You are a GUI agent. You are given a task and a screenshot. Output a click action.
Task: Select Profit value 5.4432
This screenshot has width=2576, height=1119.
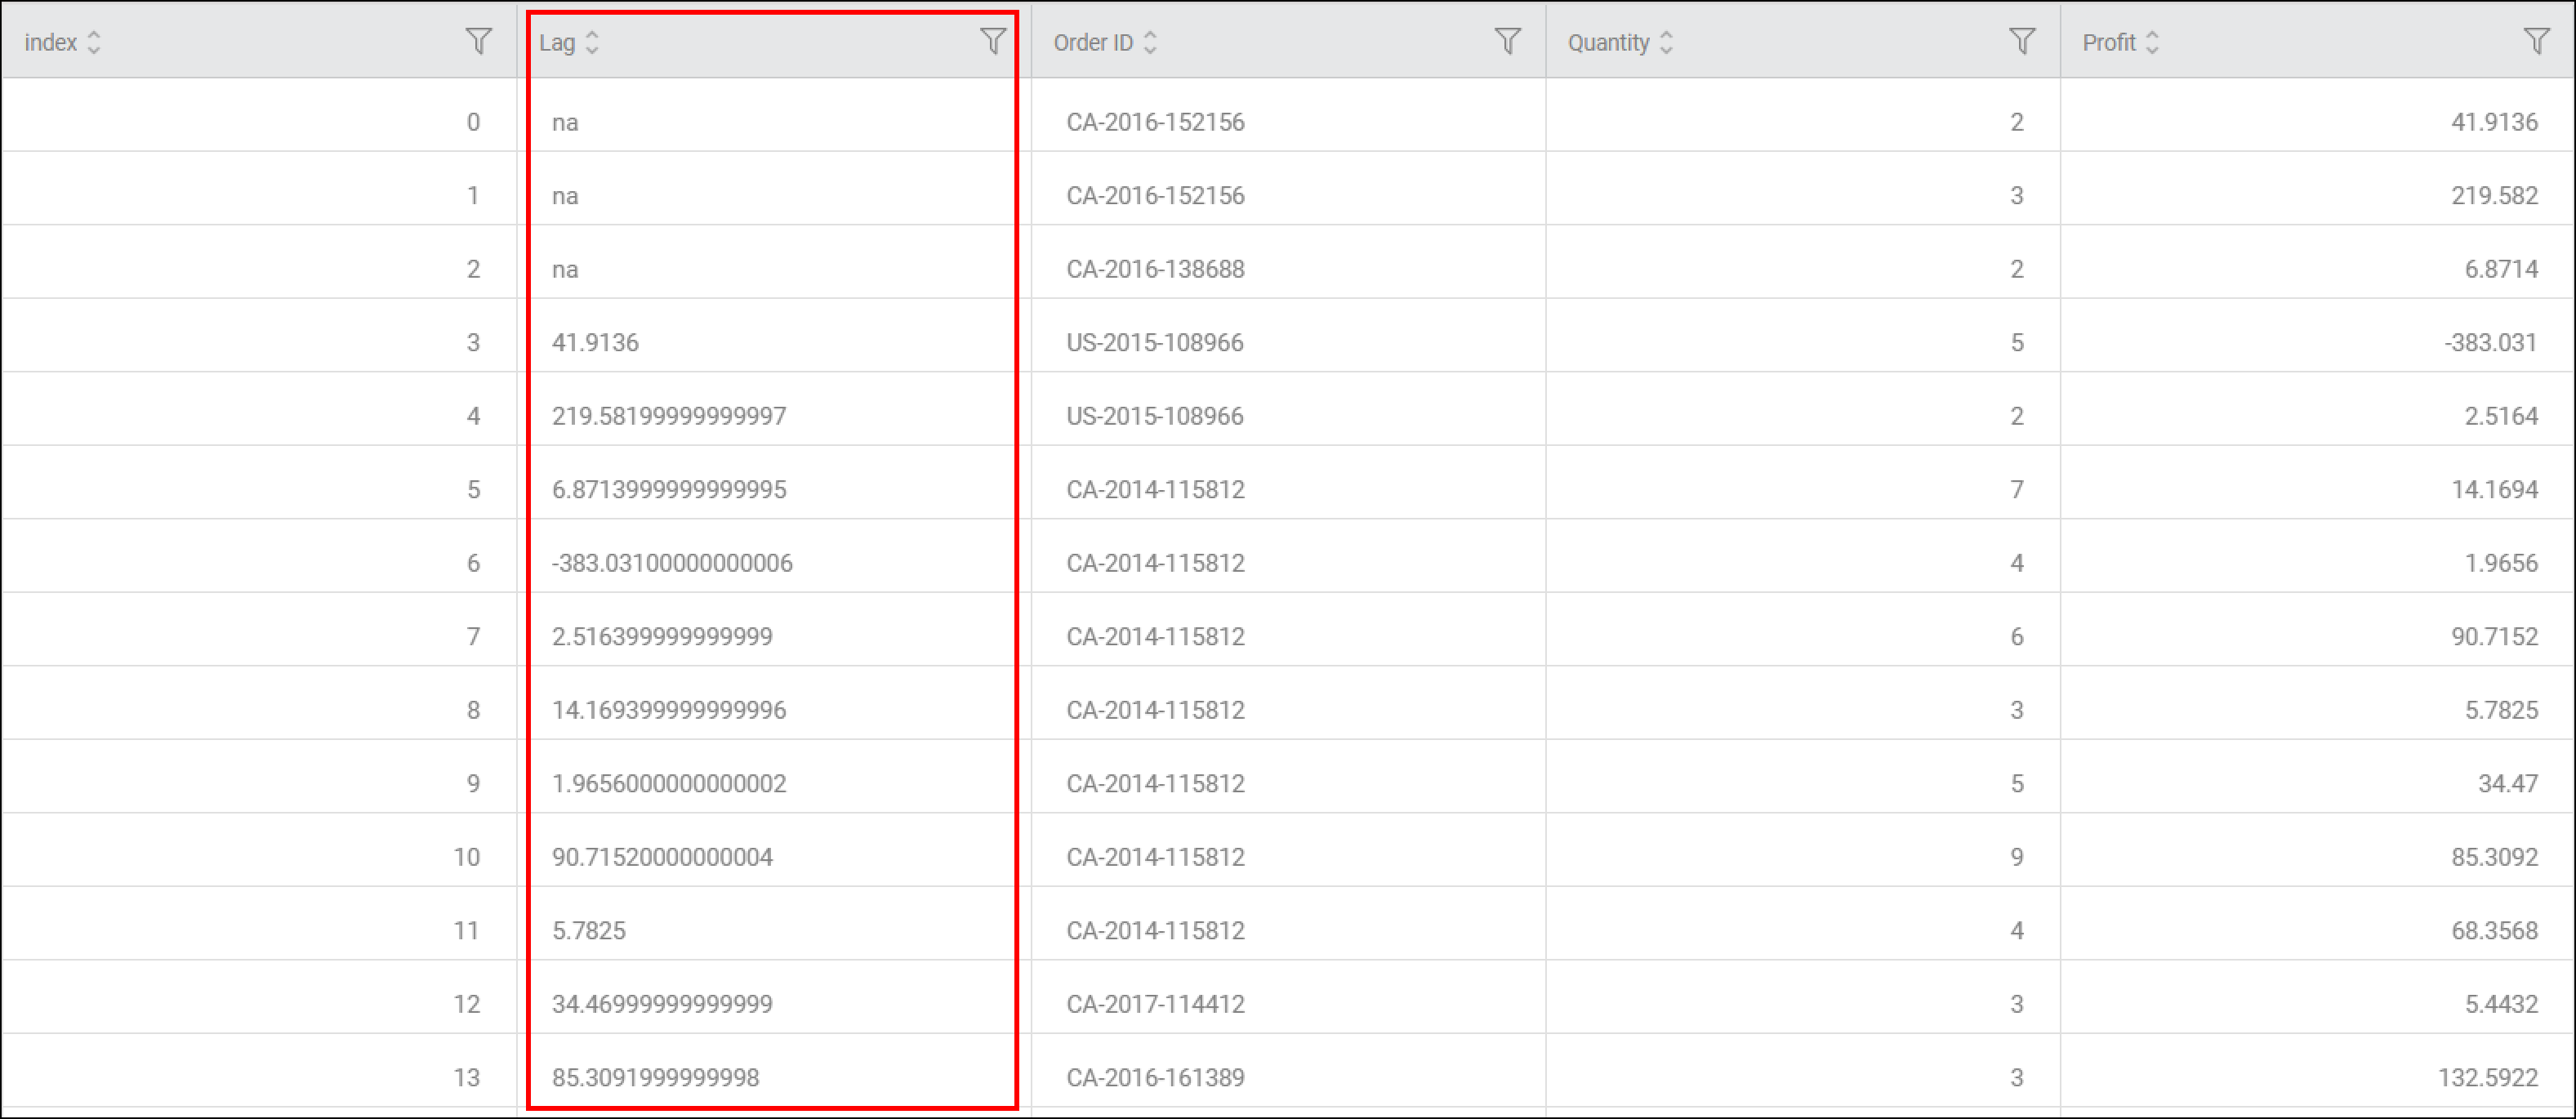coord(2501,1004)
